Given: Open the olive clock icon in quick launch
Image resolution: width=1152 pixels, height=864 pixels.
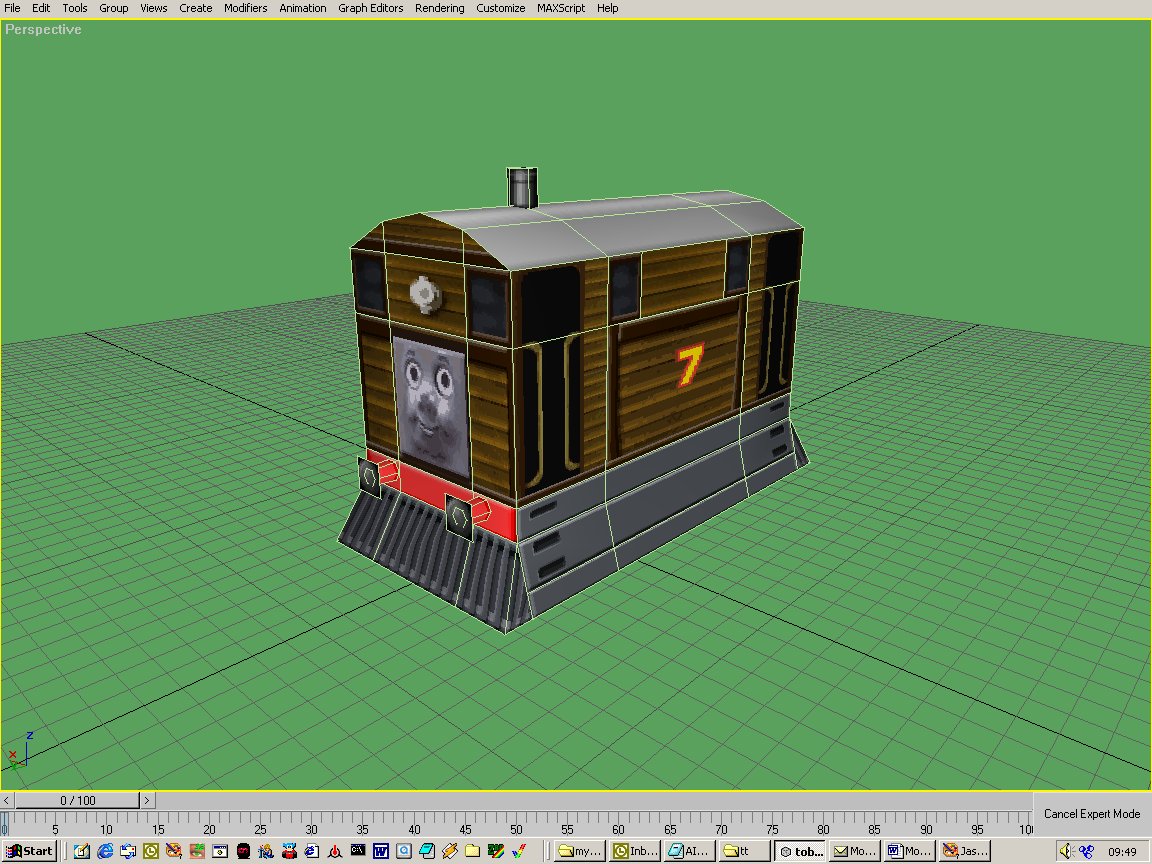Looking at the screenshot, I should click(151, 852).
